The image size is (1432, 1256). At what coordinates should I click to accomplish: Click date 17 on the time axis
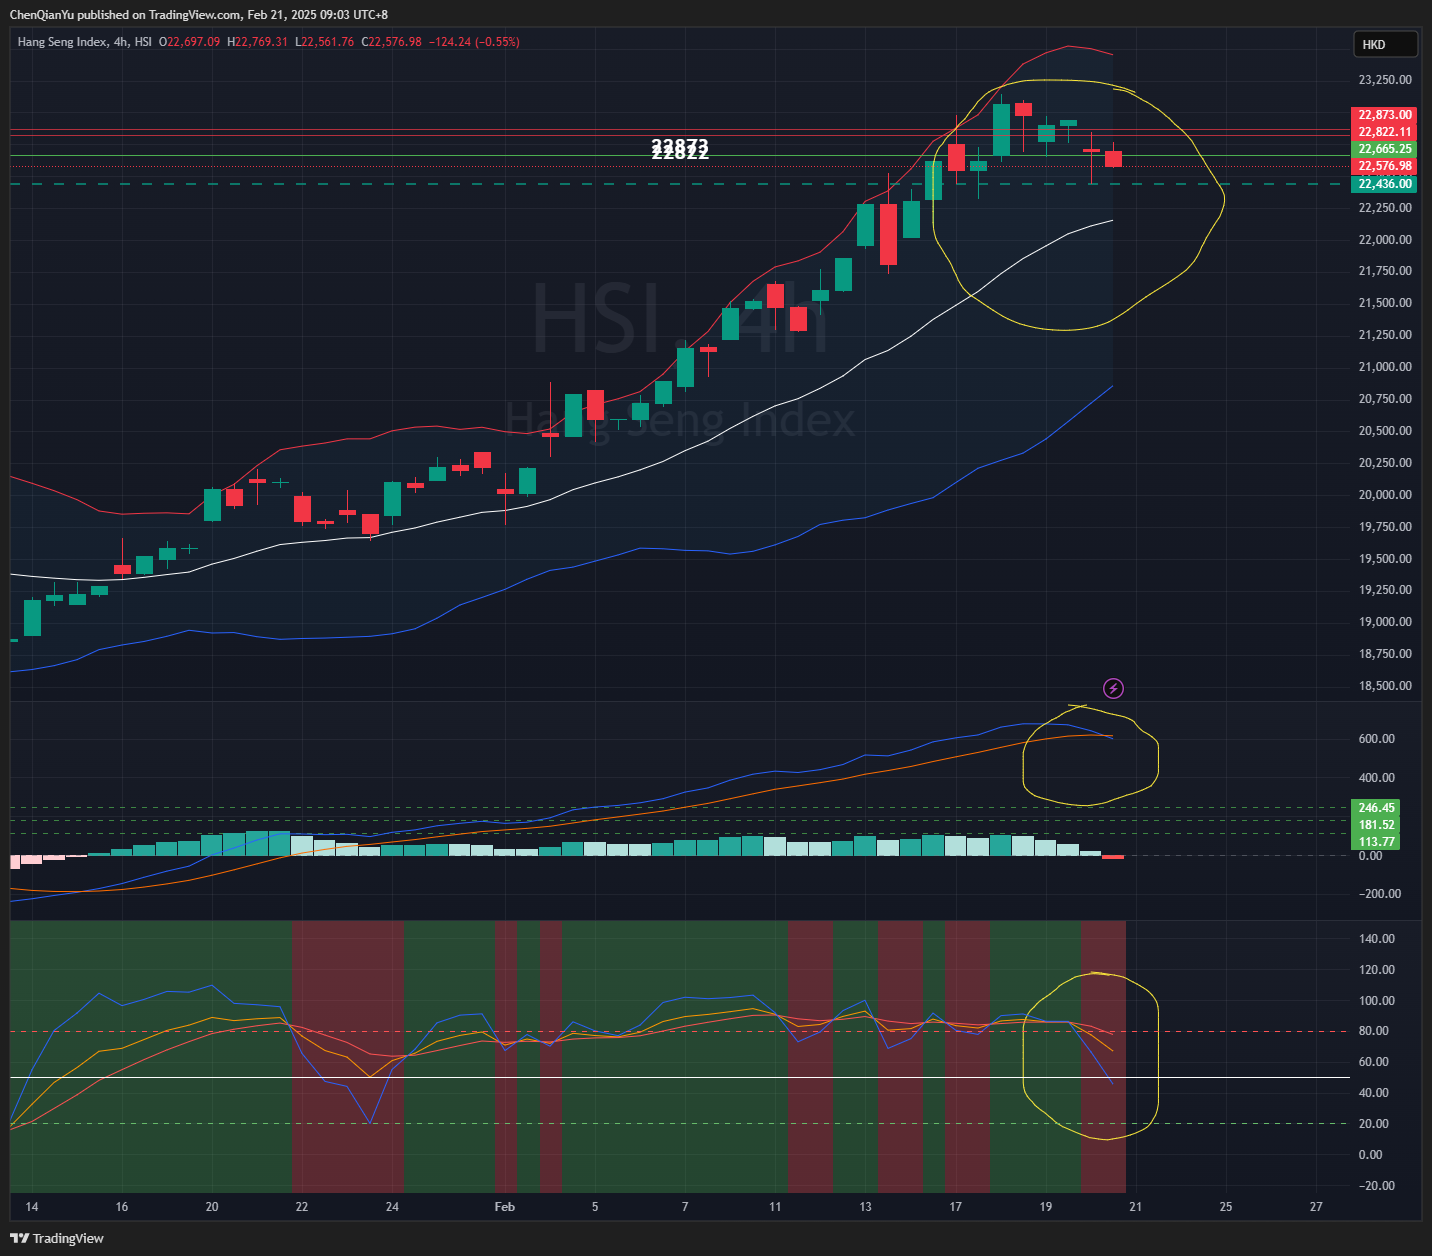(x=956, y=1207)
